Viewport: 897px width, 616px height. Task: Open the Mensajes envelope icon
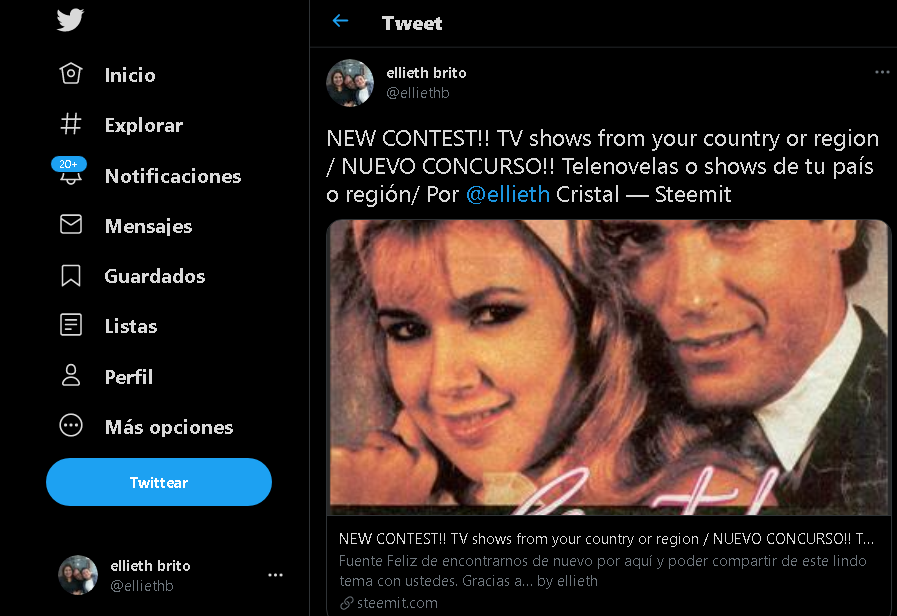tap(71, 224)
